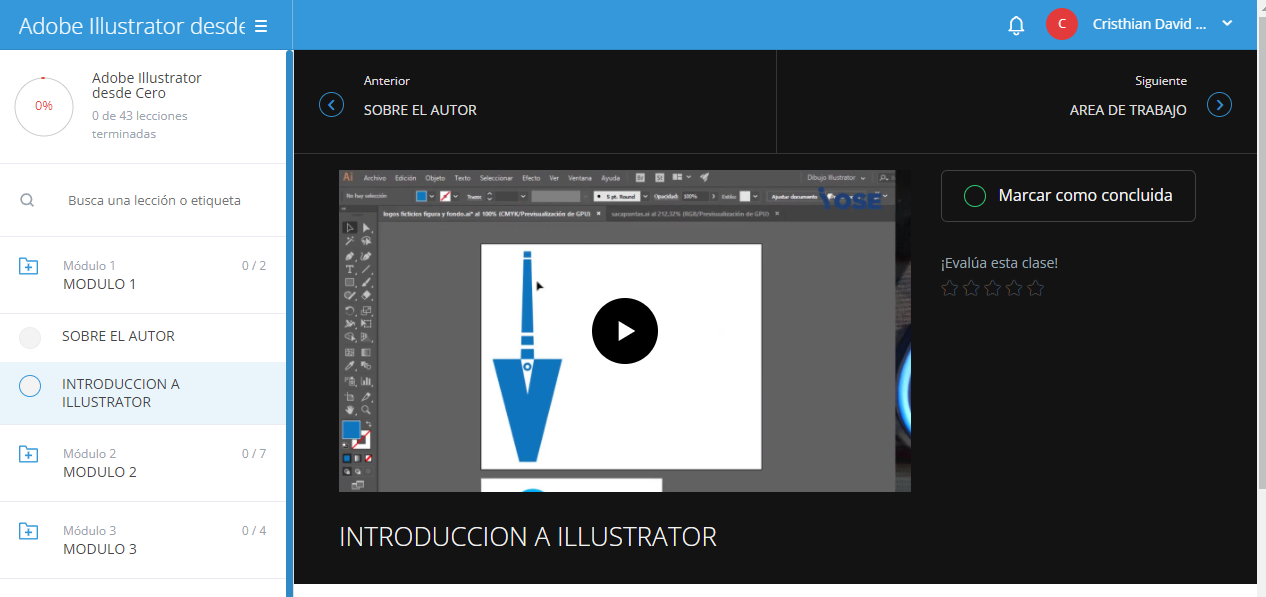Expand the MODULO 3 section
Viewport: 1266px width, 597px height.
(100, 549)
